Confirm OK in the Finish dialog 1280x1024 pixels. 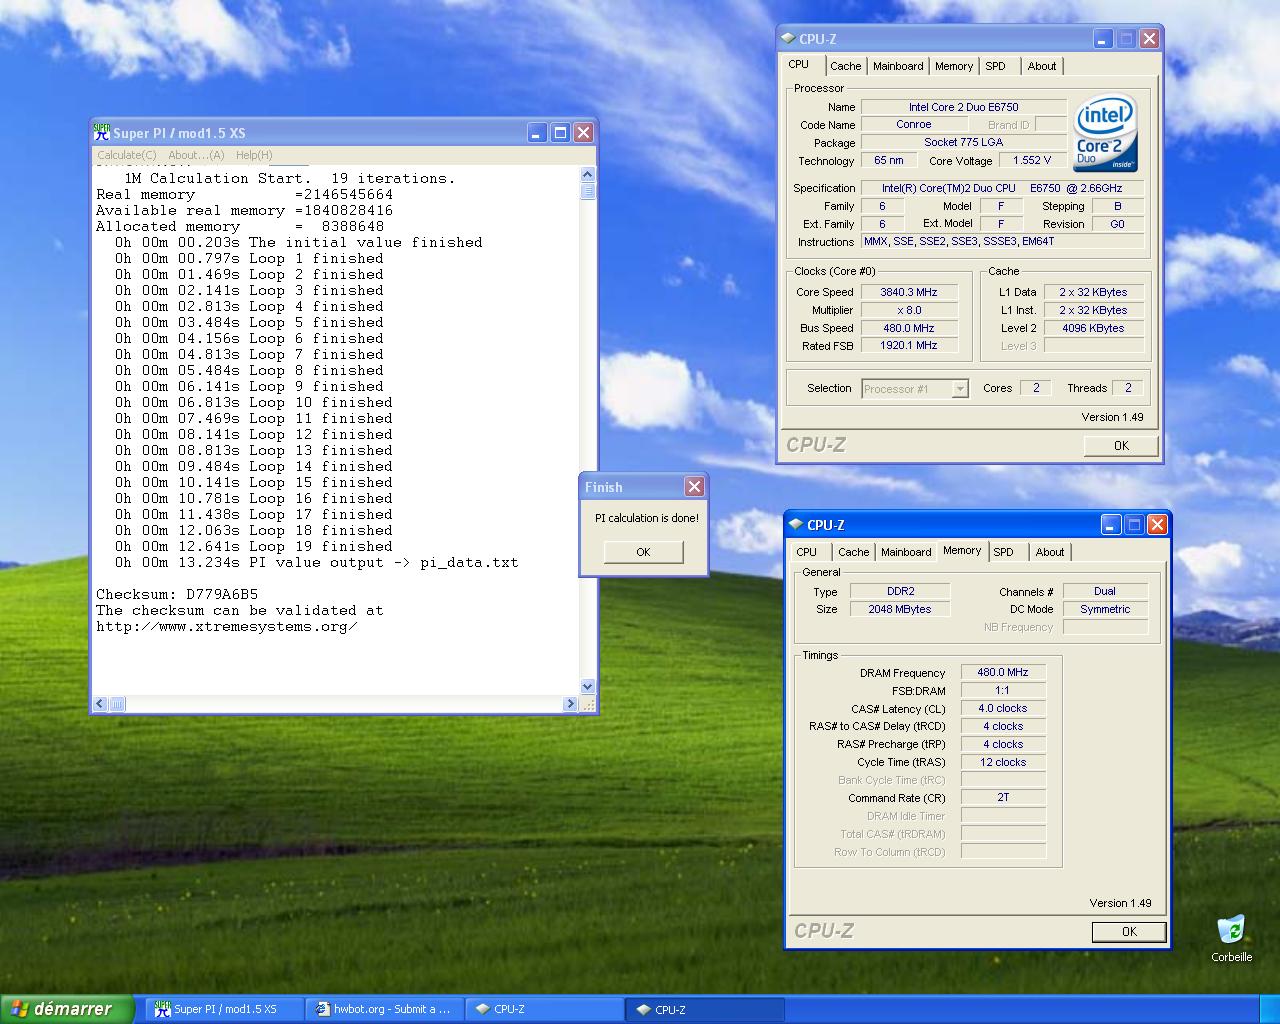pyautogui.click(x=643, y=552)
